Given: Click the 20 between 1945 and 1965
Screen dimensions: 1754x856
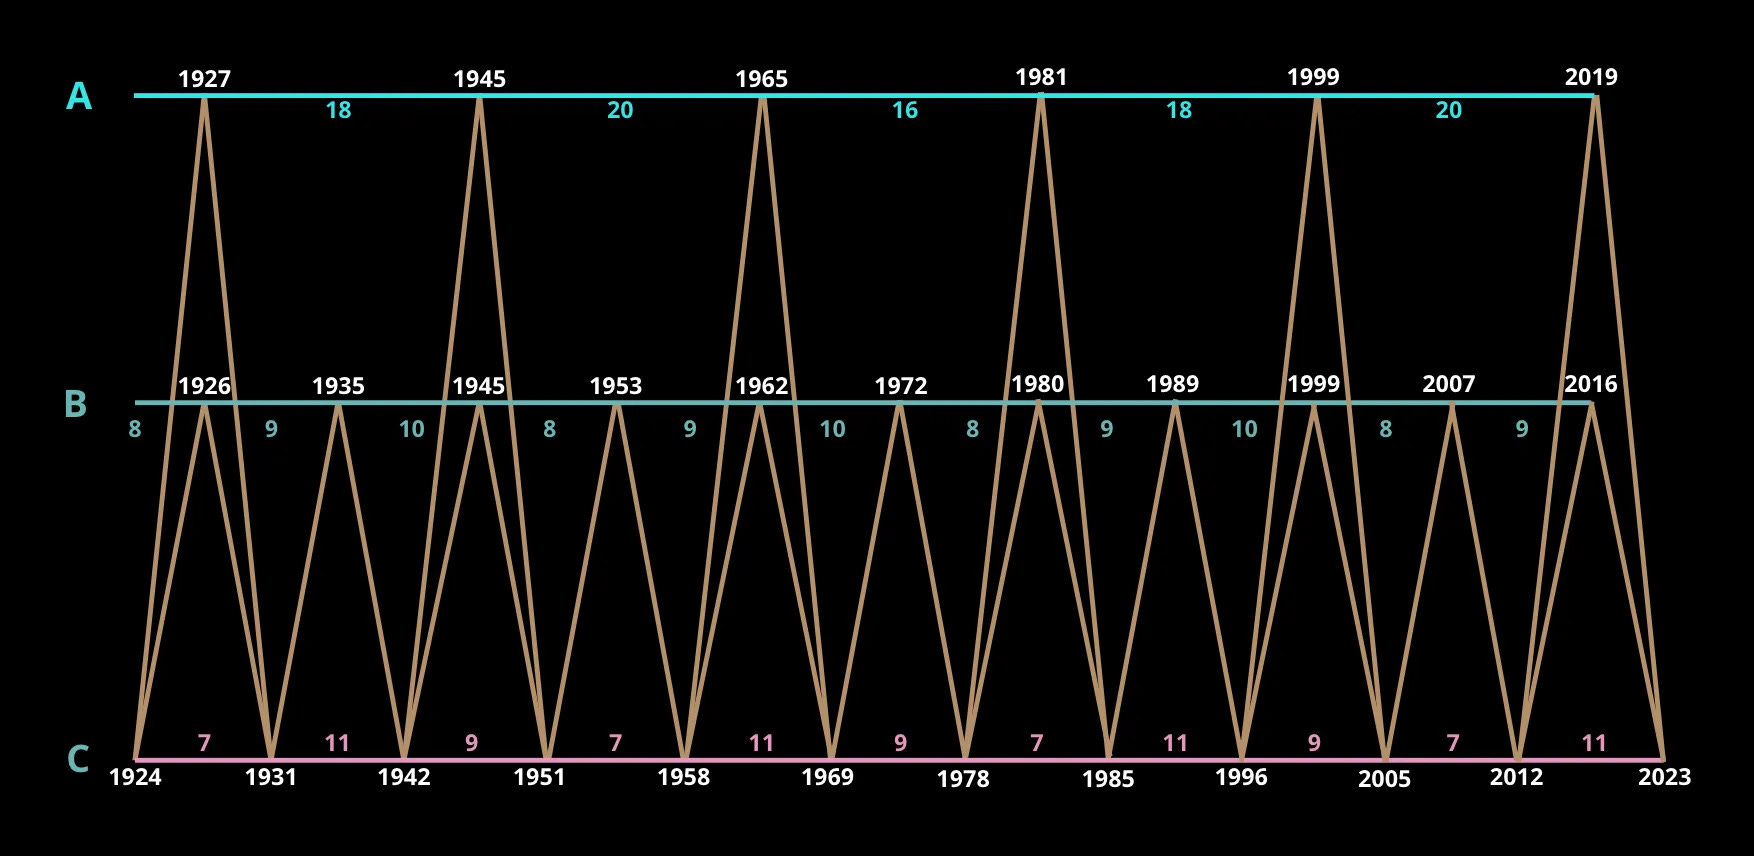Looking at the screenshot, I should pos(620,111).
